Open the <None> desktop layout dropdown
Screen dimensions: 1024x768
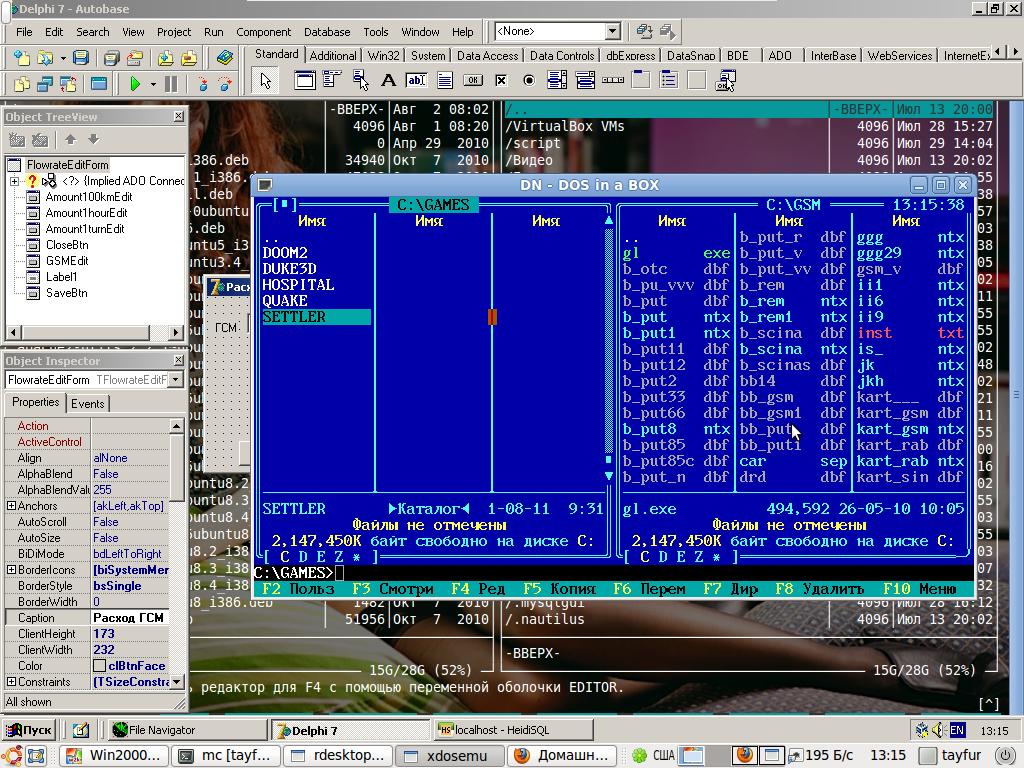pyautogui.click(x=612, y=32)
